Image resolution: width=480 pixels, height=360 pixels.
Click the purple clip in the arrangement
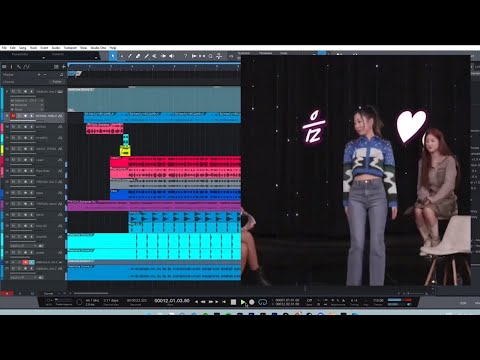pos(154,206)
